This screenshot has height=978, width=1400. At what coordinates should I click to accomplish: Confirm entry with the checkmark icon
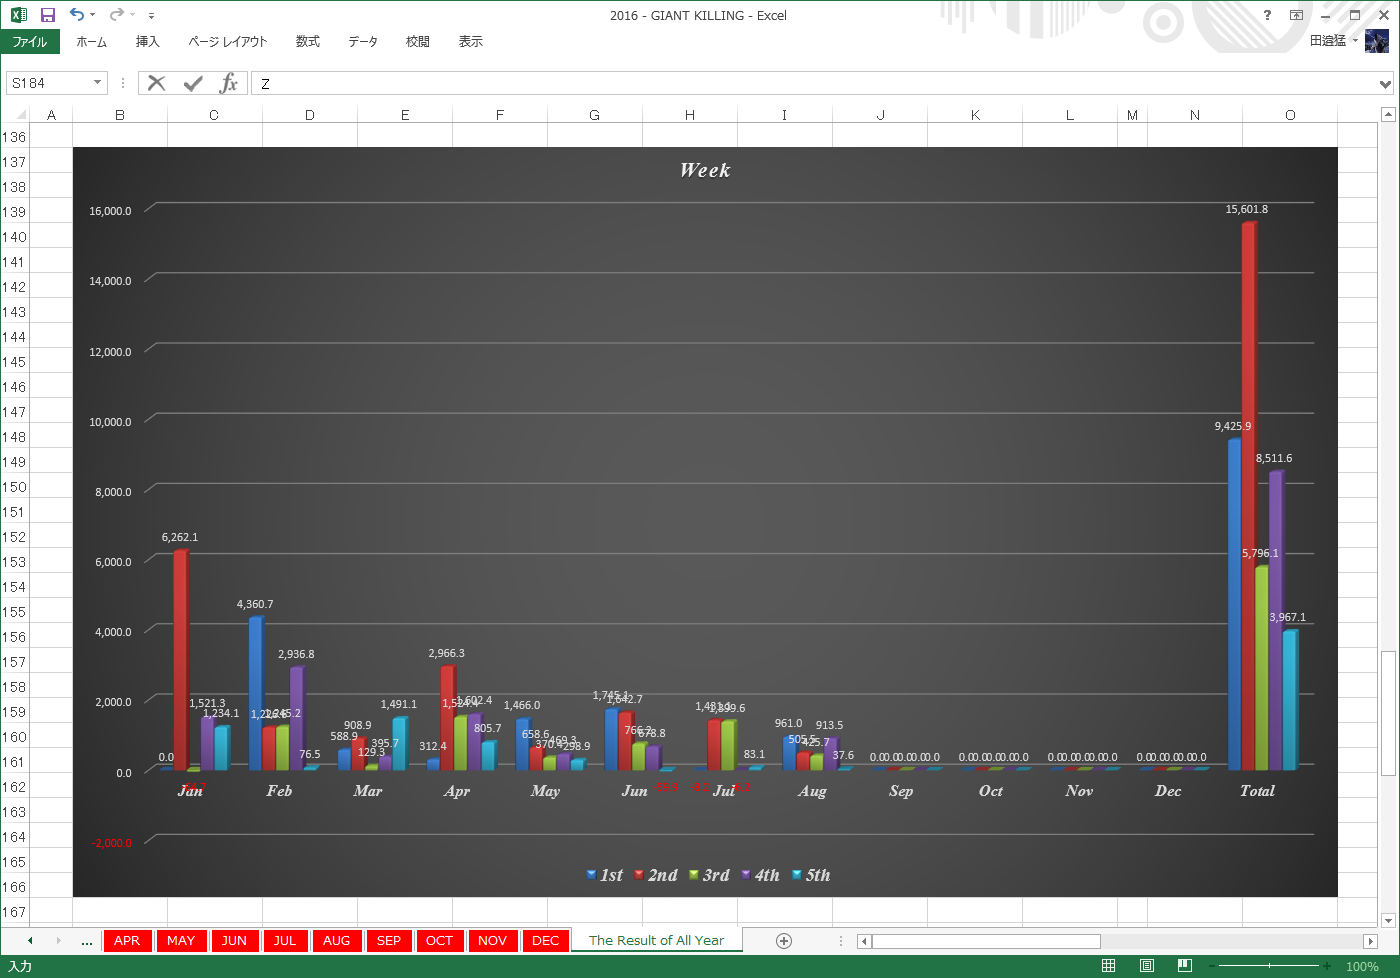(x=193, y=83)
